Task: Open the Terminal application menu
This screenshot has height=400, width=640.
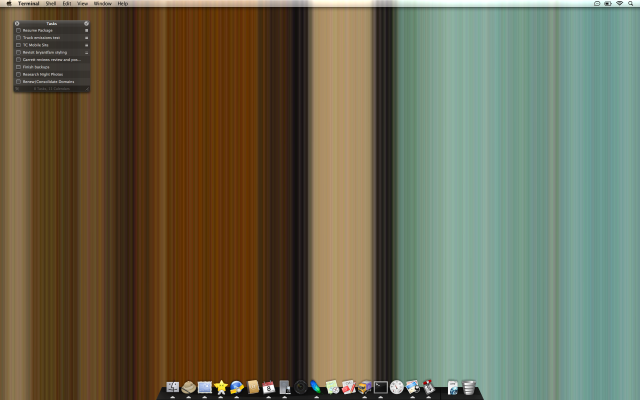Action: click(29, 3)
